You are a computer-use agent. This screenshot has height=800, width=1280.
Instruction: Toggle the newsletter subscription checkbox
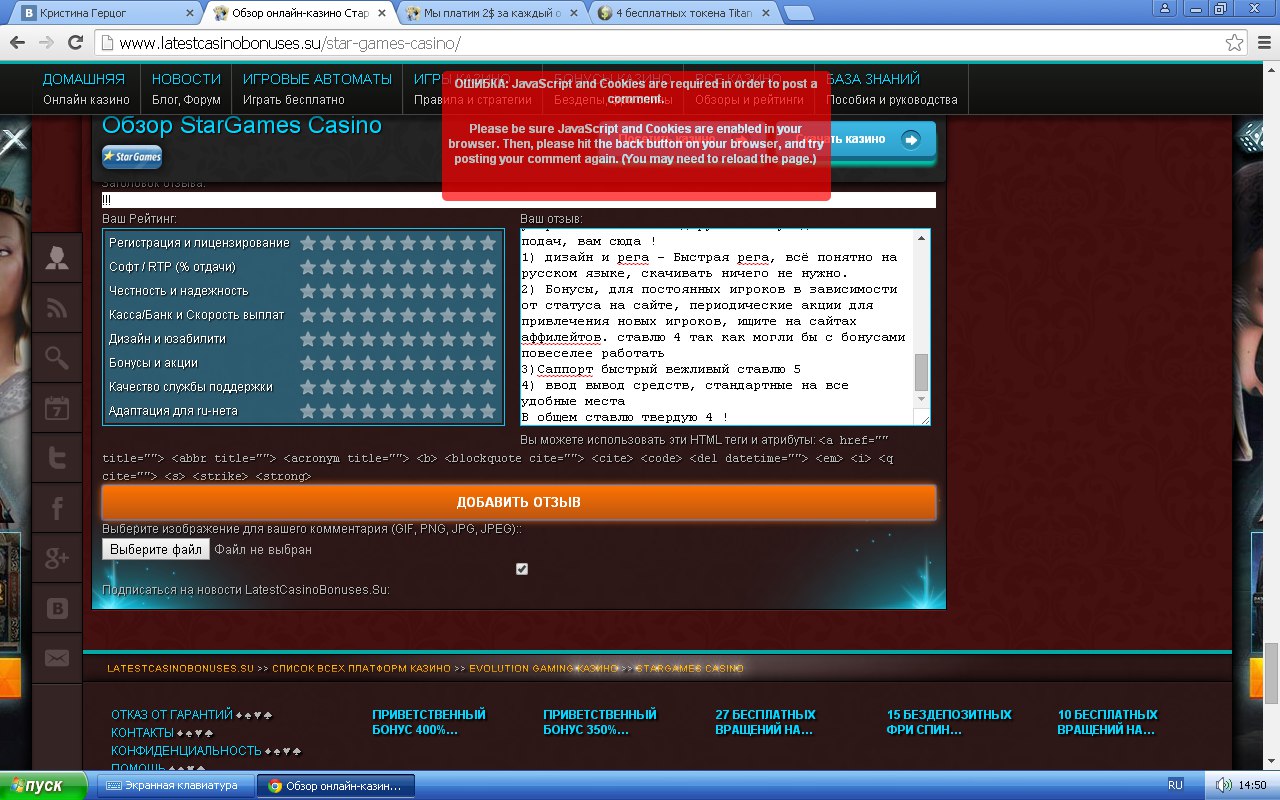(521, 569)
